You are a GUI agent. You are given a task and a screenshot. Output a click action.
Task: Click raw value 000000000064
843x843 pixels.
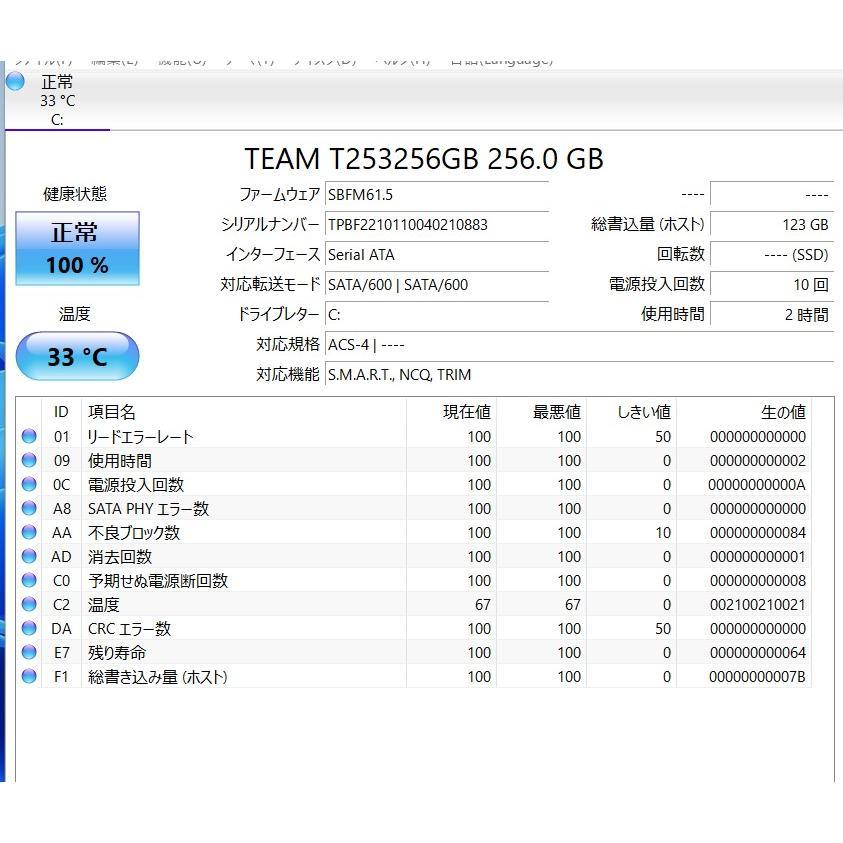coord(758,653)
